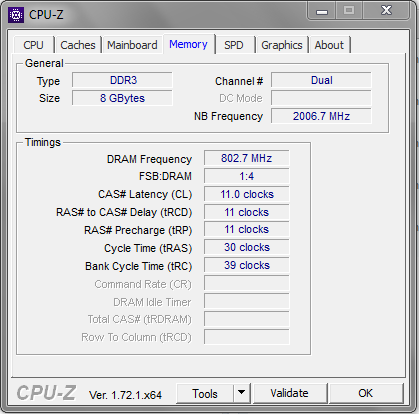Click the DRAM Frequency value field
The width and height of the screenshot is (419, 414).
pyautogui.click(x=247, y=158)
